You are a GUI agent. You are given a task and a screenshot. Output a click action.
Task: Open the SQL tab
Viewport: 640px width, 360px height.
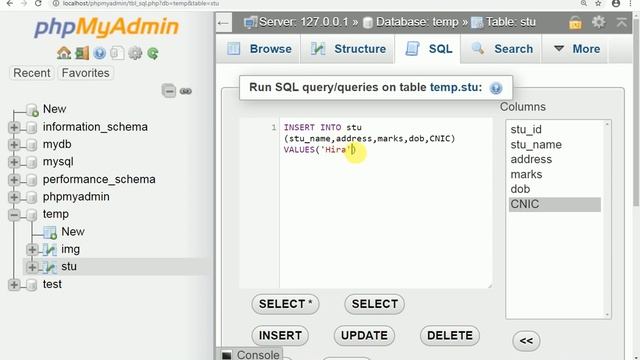pyautogui.click(x=428, y=49)
